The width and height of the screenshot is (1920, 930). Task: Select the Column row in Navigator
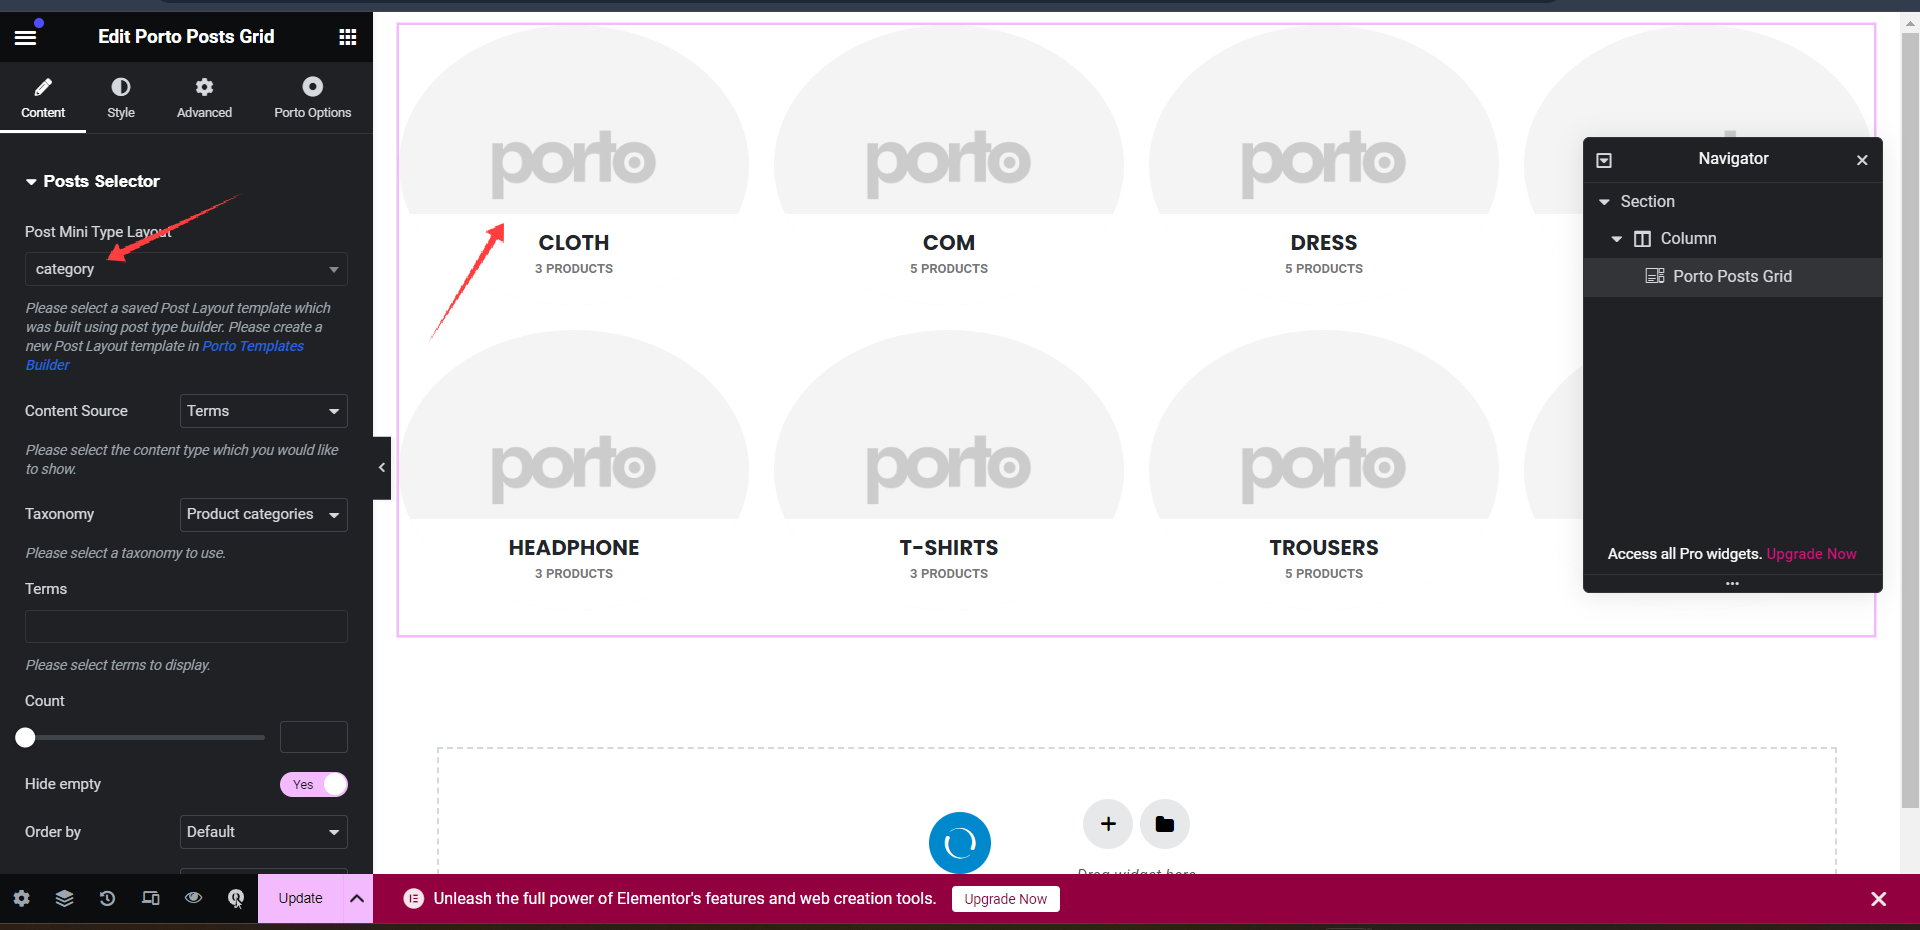click(x=1733, y=239)
